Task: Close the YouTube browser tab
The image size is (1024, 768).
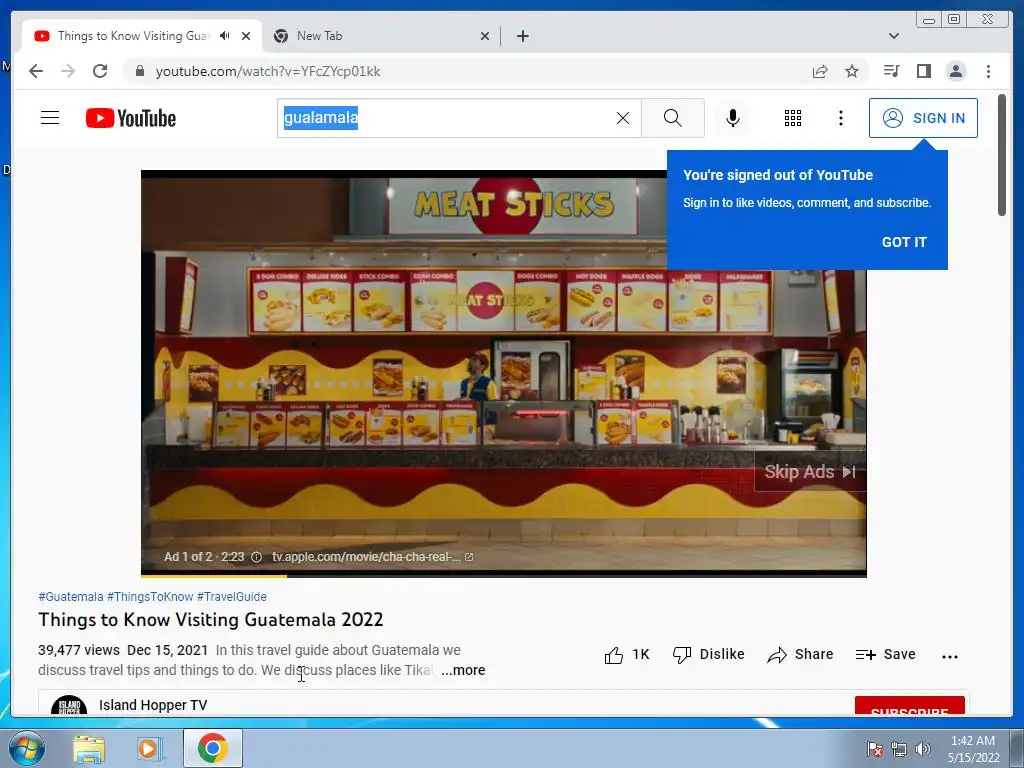Action: [246, 36]
